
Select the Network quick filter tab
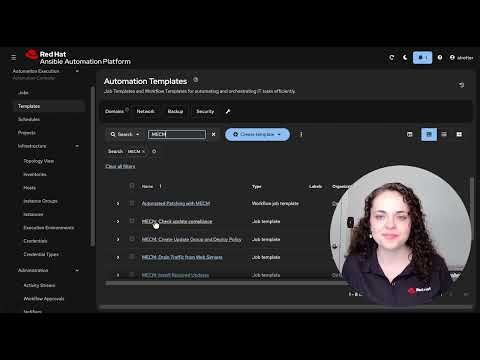(x=146, y=111)
